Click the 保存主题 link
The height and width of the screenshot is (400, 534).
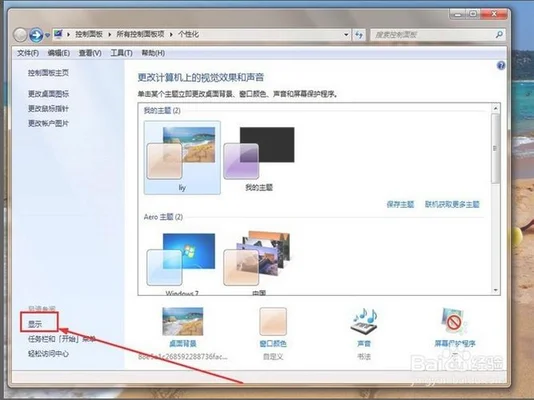point(400,204)
